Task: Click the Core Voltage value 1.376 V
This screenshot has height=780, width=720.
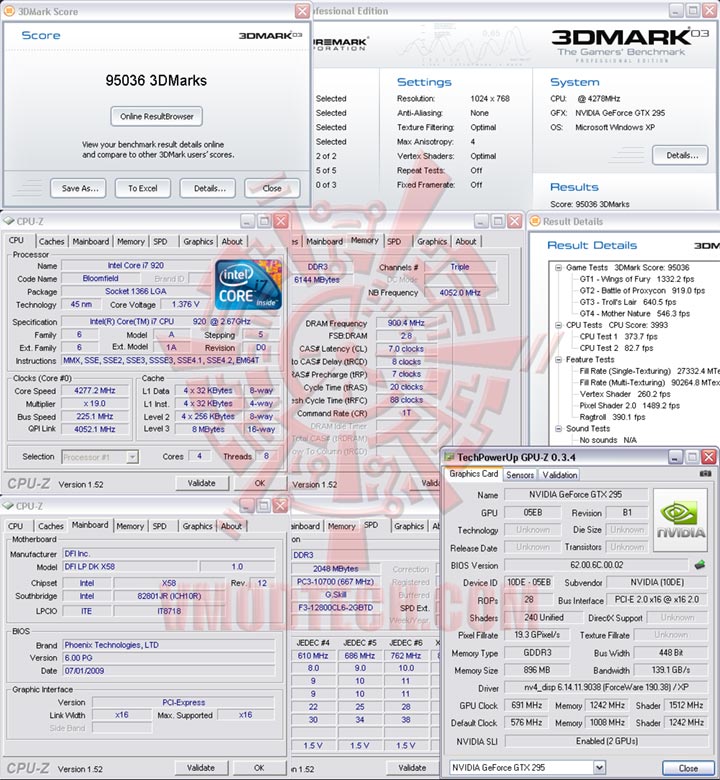Action: click(186, 304)
